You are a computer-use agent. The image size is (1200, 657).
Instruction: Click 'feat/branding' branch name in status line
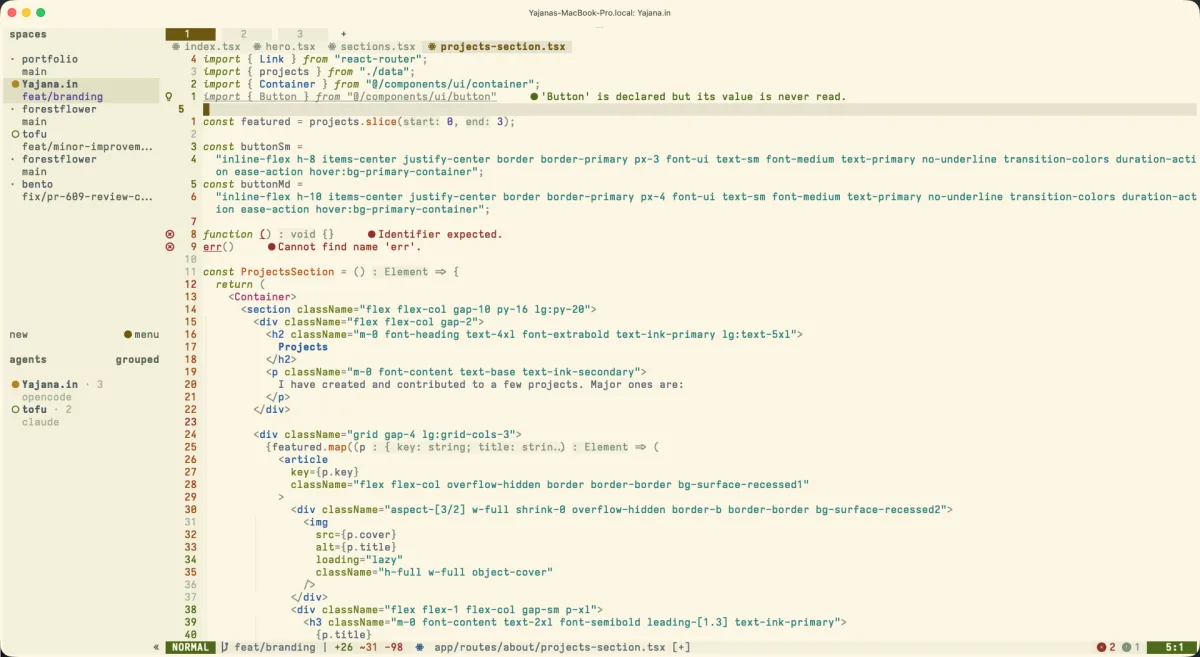click(x=275, y=647)
